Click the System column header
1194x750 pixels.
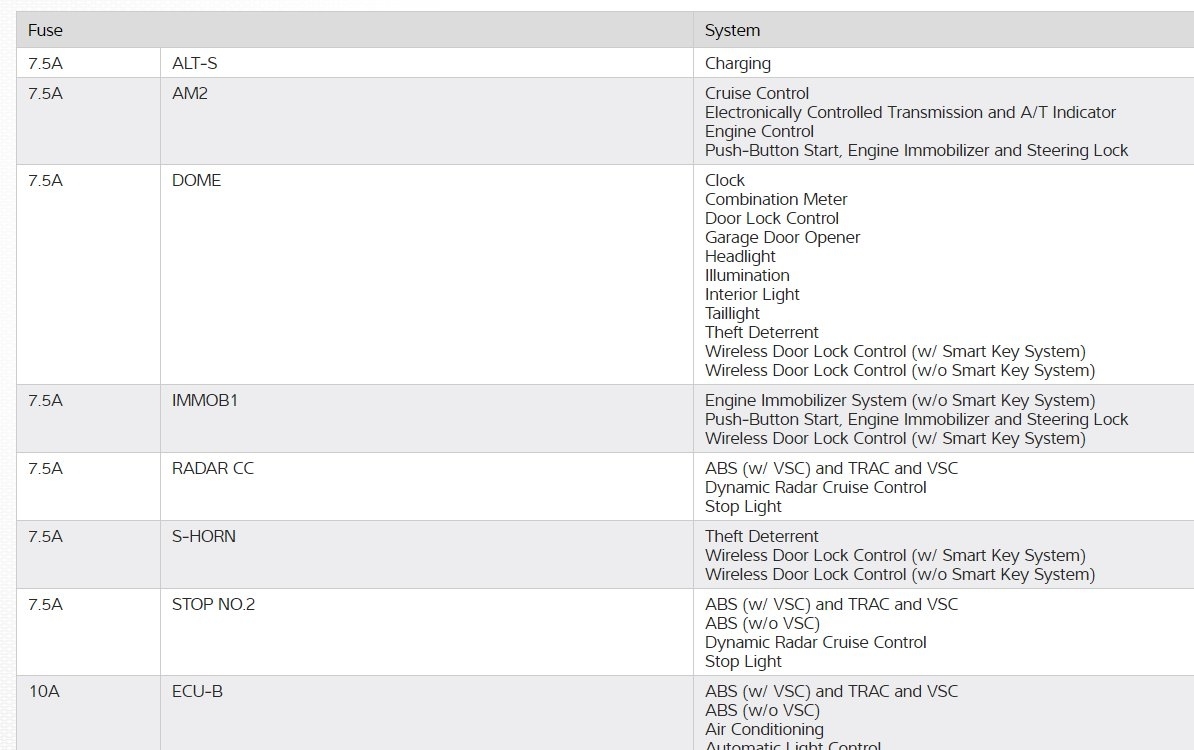(x=732, y=30)
